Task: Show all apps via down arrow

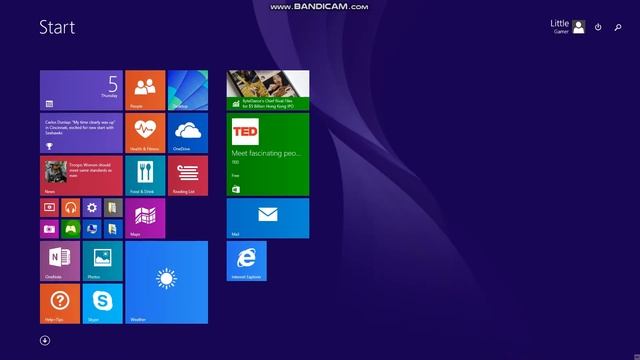Action: (45, 340)
